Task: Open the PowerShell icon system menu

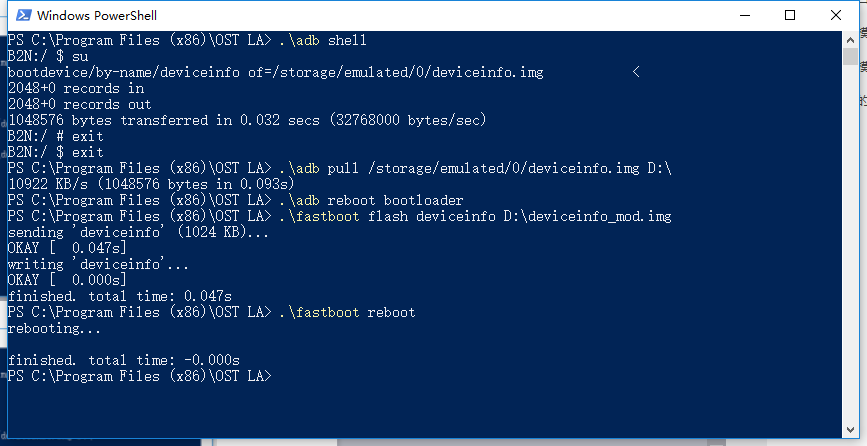Action: [23, 15]
